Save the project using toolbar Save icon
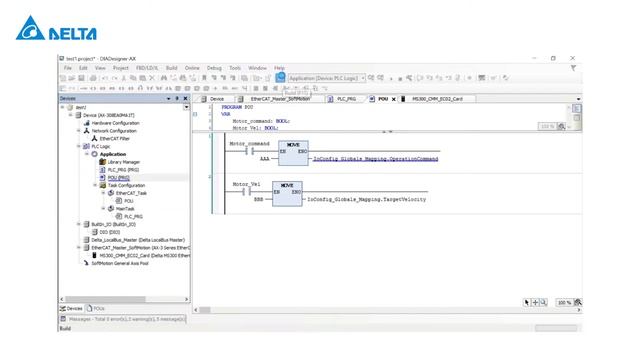This screenshot has width=640, height=360. (81, 78)
